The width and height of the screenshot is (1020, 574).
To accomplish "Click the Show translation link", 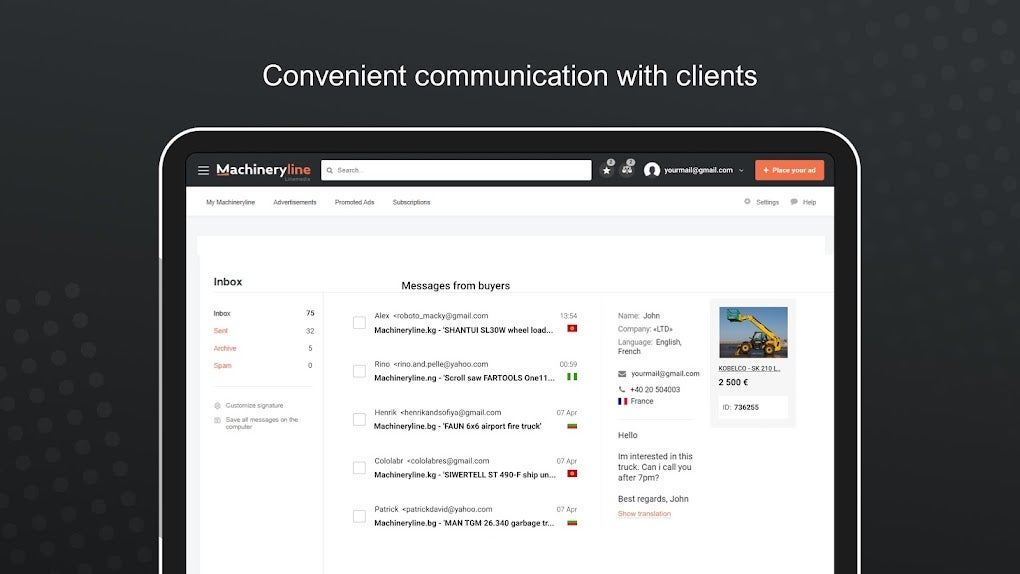I will click(644, 513).
